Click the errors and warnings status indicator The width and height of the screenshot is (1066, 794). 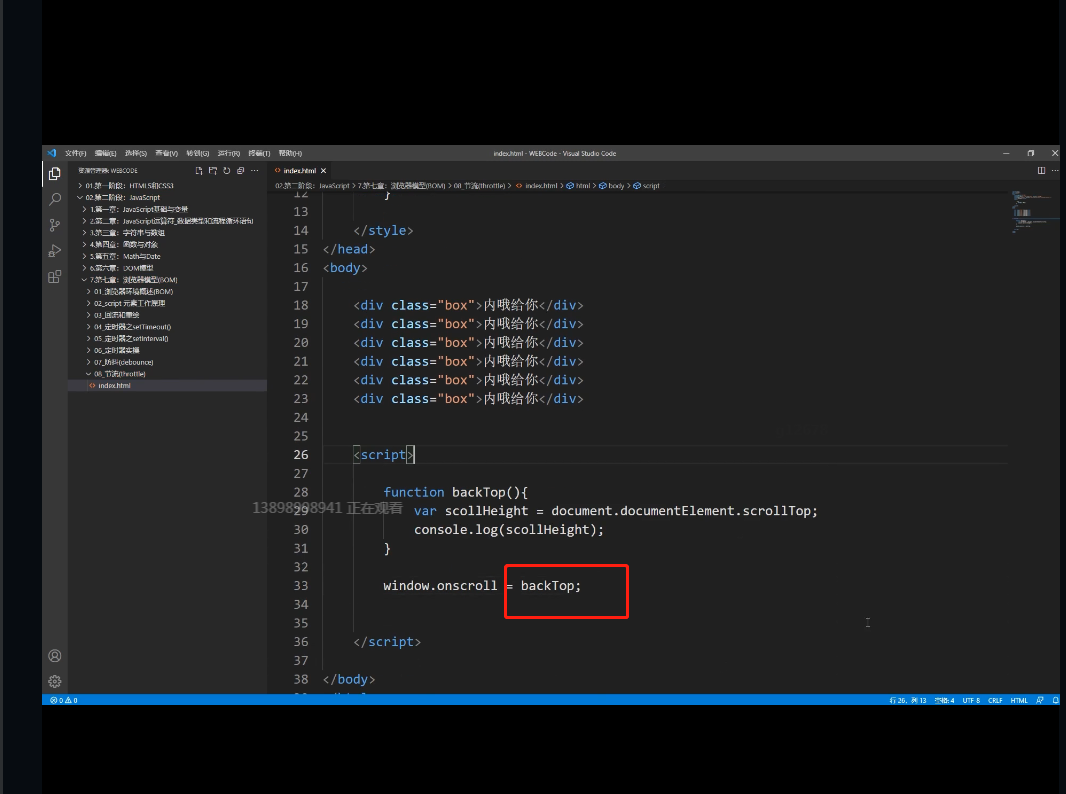[64, 700]
